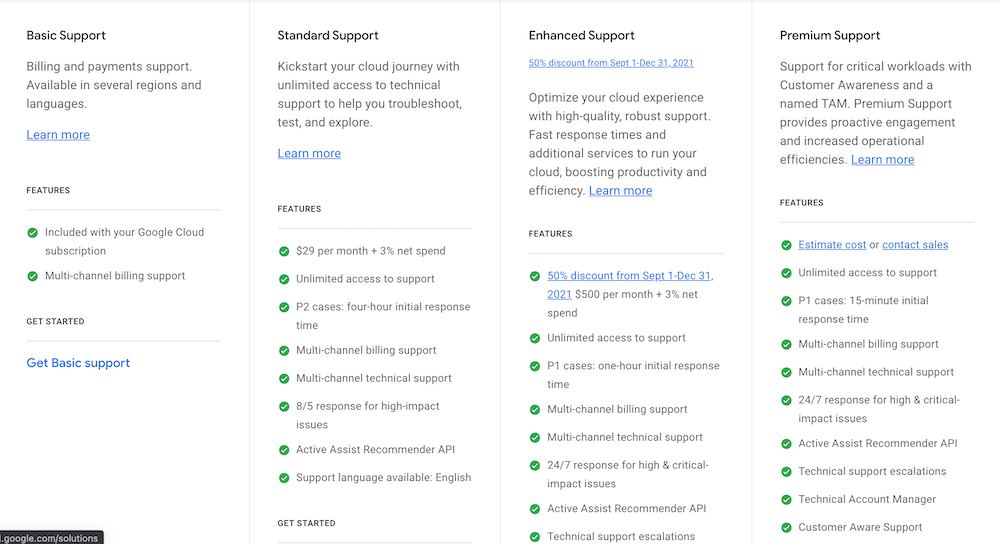The height and width of the screenshot is (544, 1000).
Task: Click the checkmark next to P1 cases: one-hour response
Action: coord(535,366)
